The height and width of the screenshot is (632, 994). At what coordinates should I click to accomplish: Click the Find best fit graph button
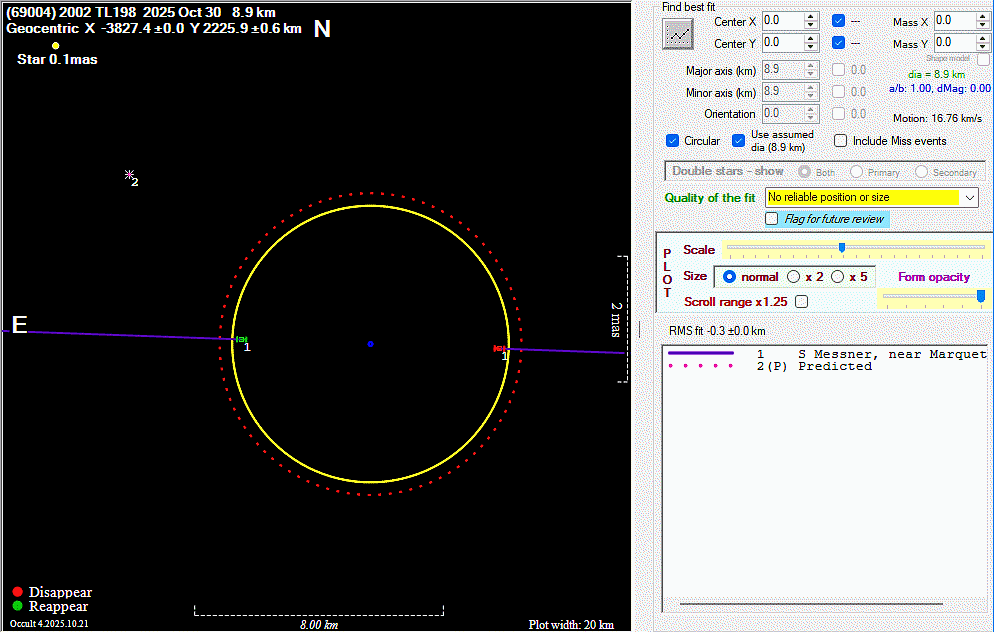(678, 34)
